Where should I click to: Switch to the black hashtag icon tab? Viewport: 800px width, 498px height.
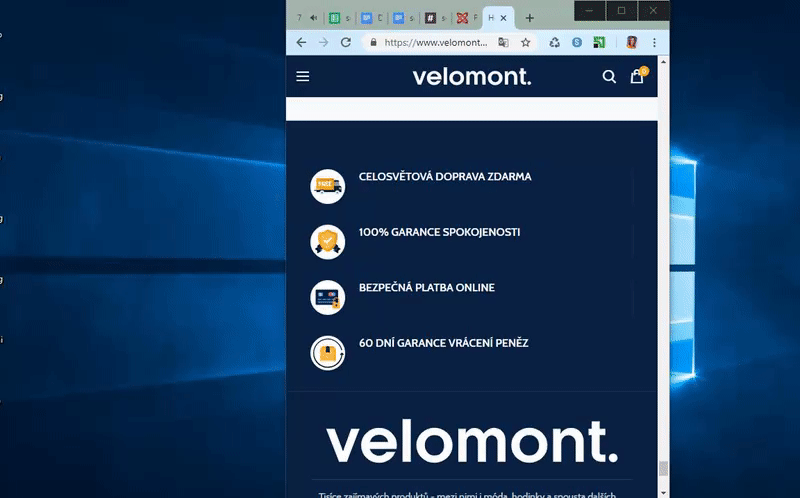[431, 18]
